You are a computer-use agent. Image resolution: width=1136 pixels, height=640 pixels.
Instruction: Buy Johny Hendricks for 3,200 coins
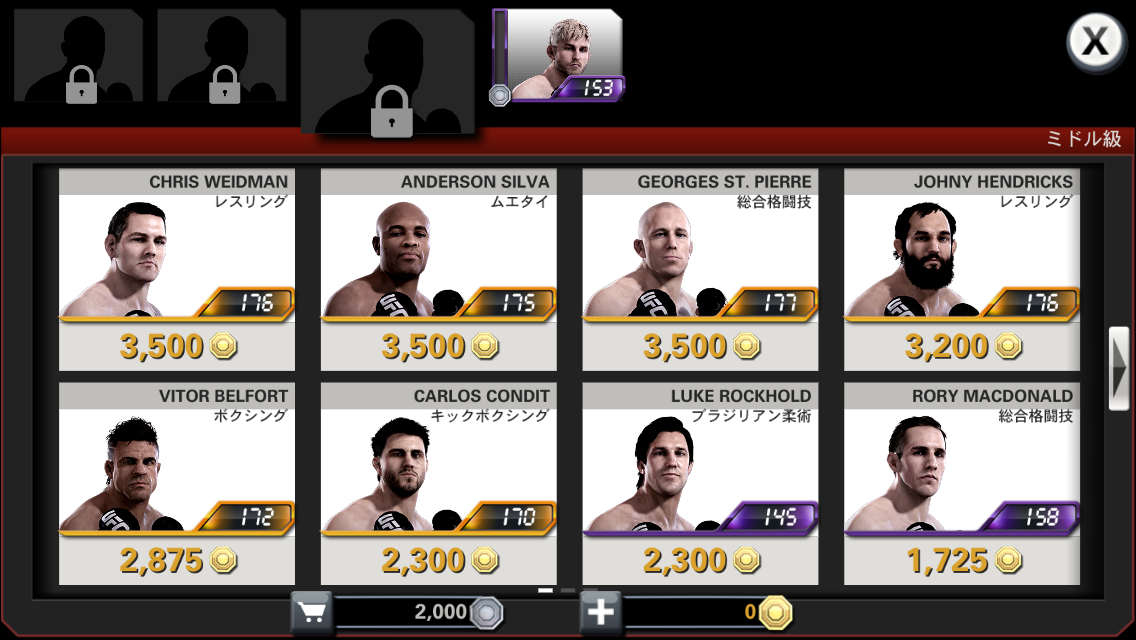pyautogui.click(x=961, y=270)
